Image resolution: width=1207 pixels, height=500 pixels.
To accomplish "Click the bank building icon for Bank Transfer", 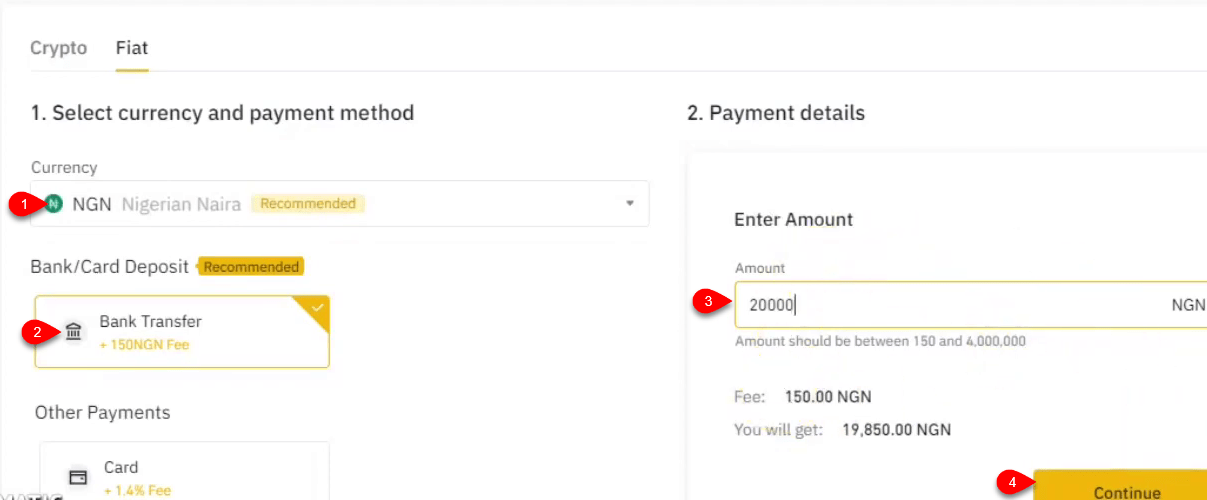I will pyautogui.click(x=74, y=332).
